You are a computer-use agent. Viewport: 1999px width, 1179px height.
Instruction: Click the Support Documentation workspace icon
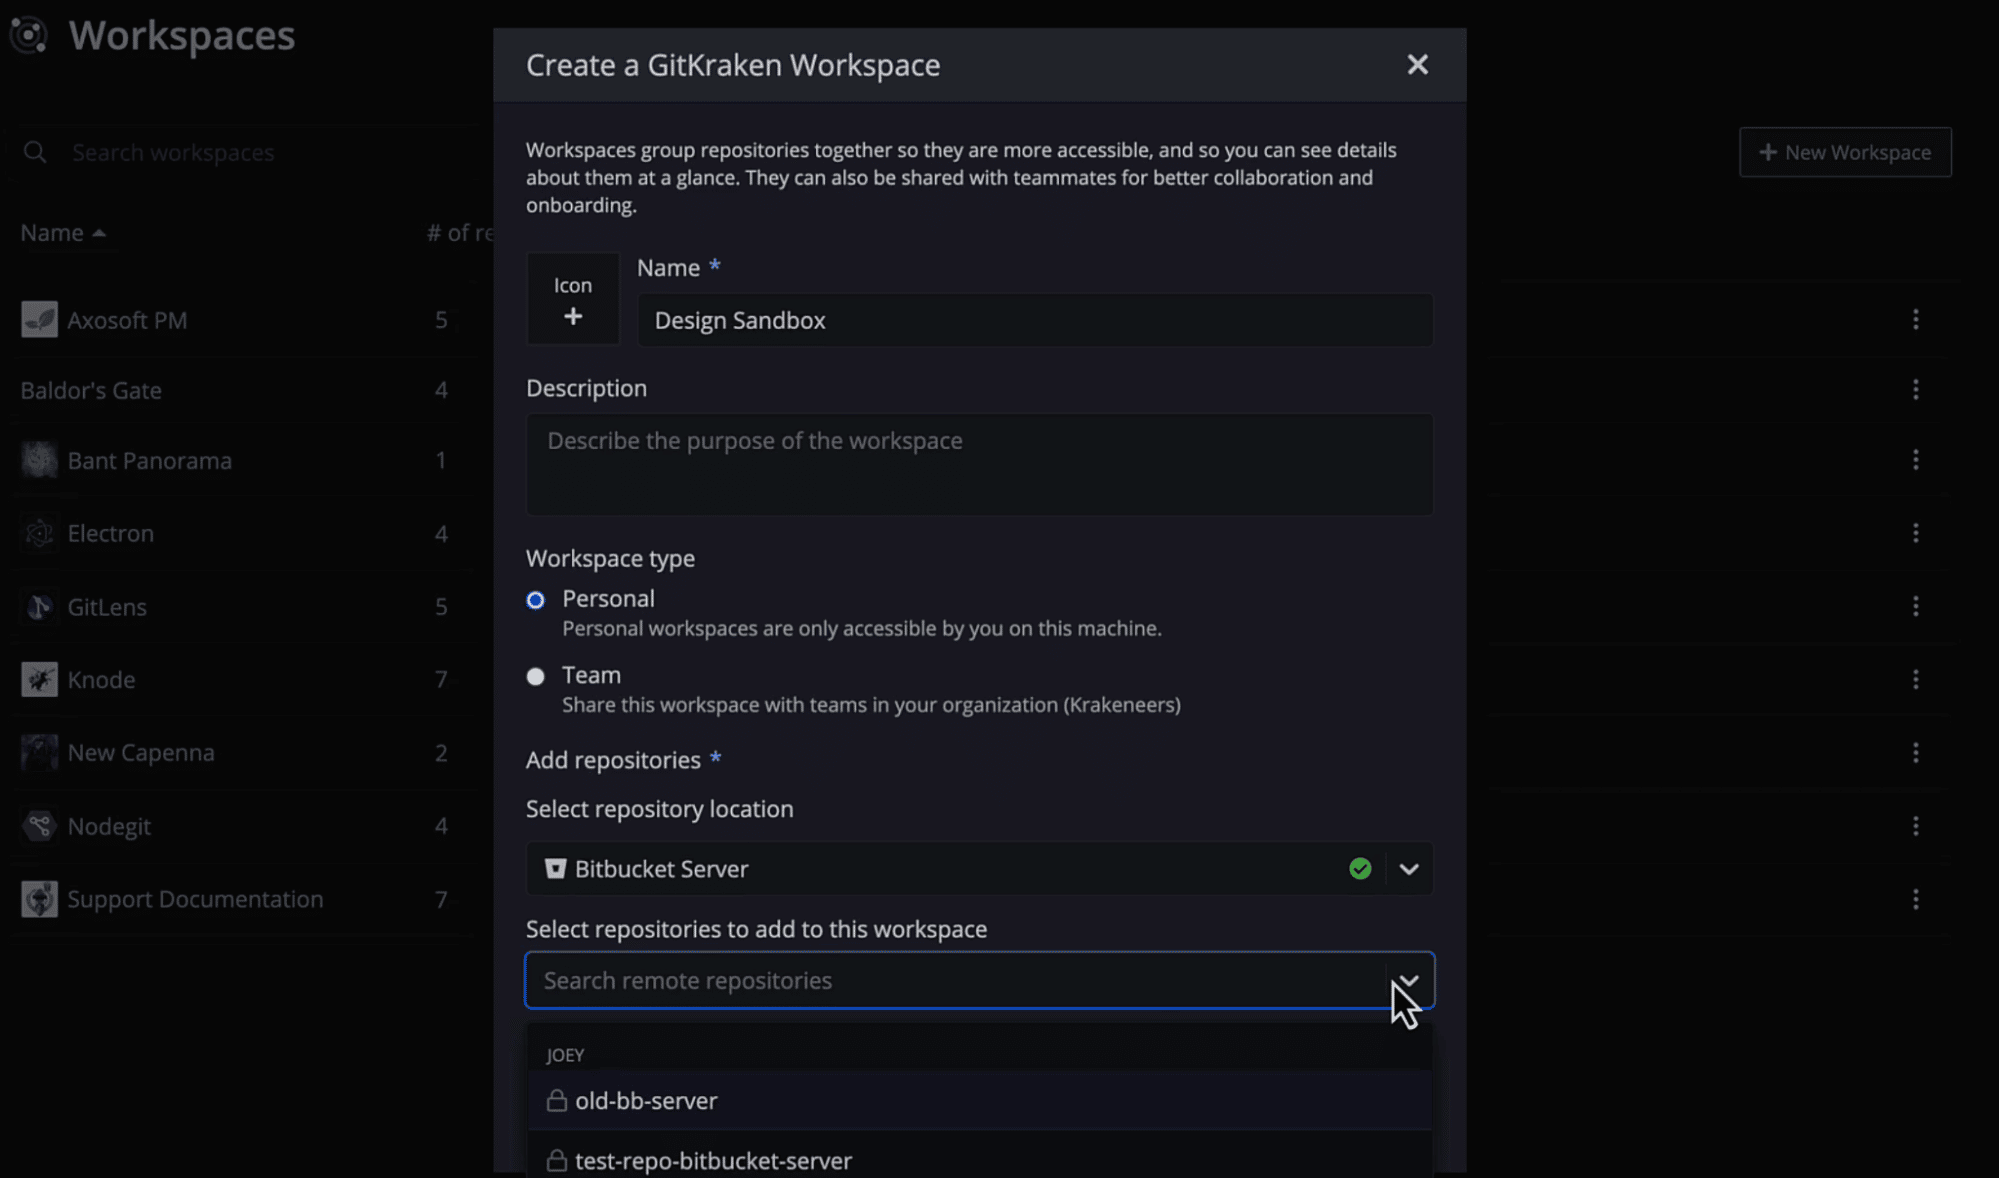click(x=38, y=899)
